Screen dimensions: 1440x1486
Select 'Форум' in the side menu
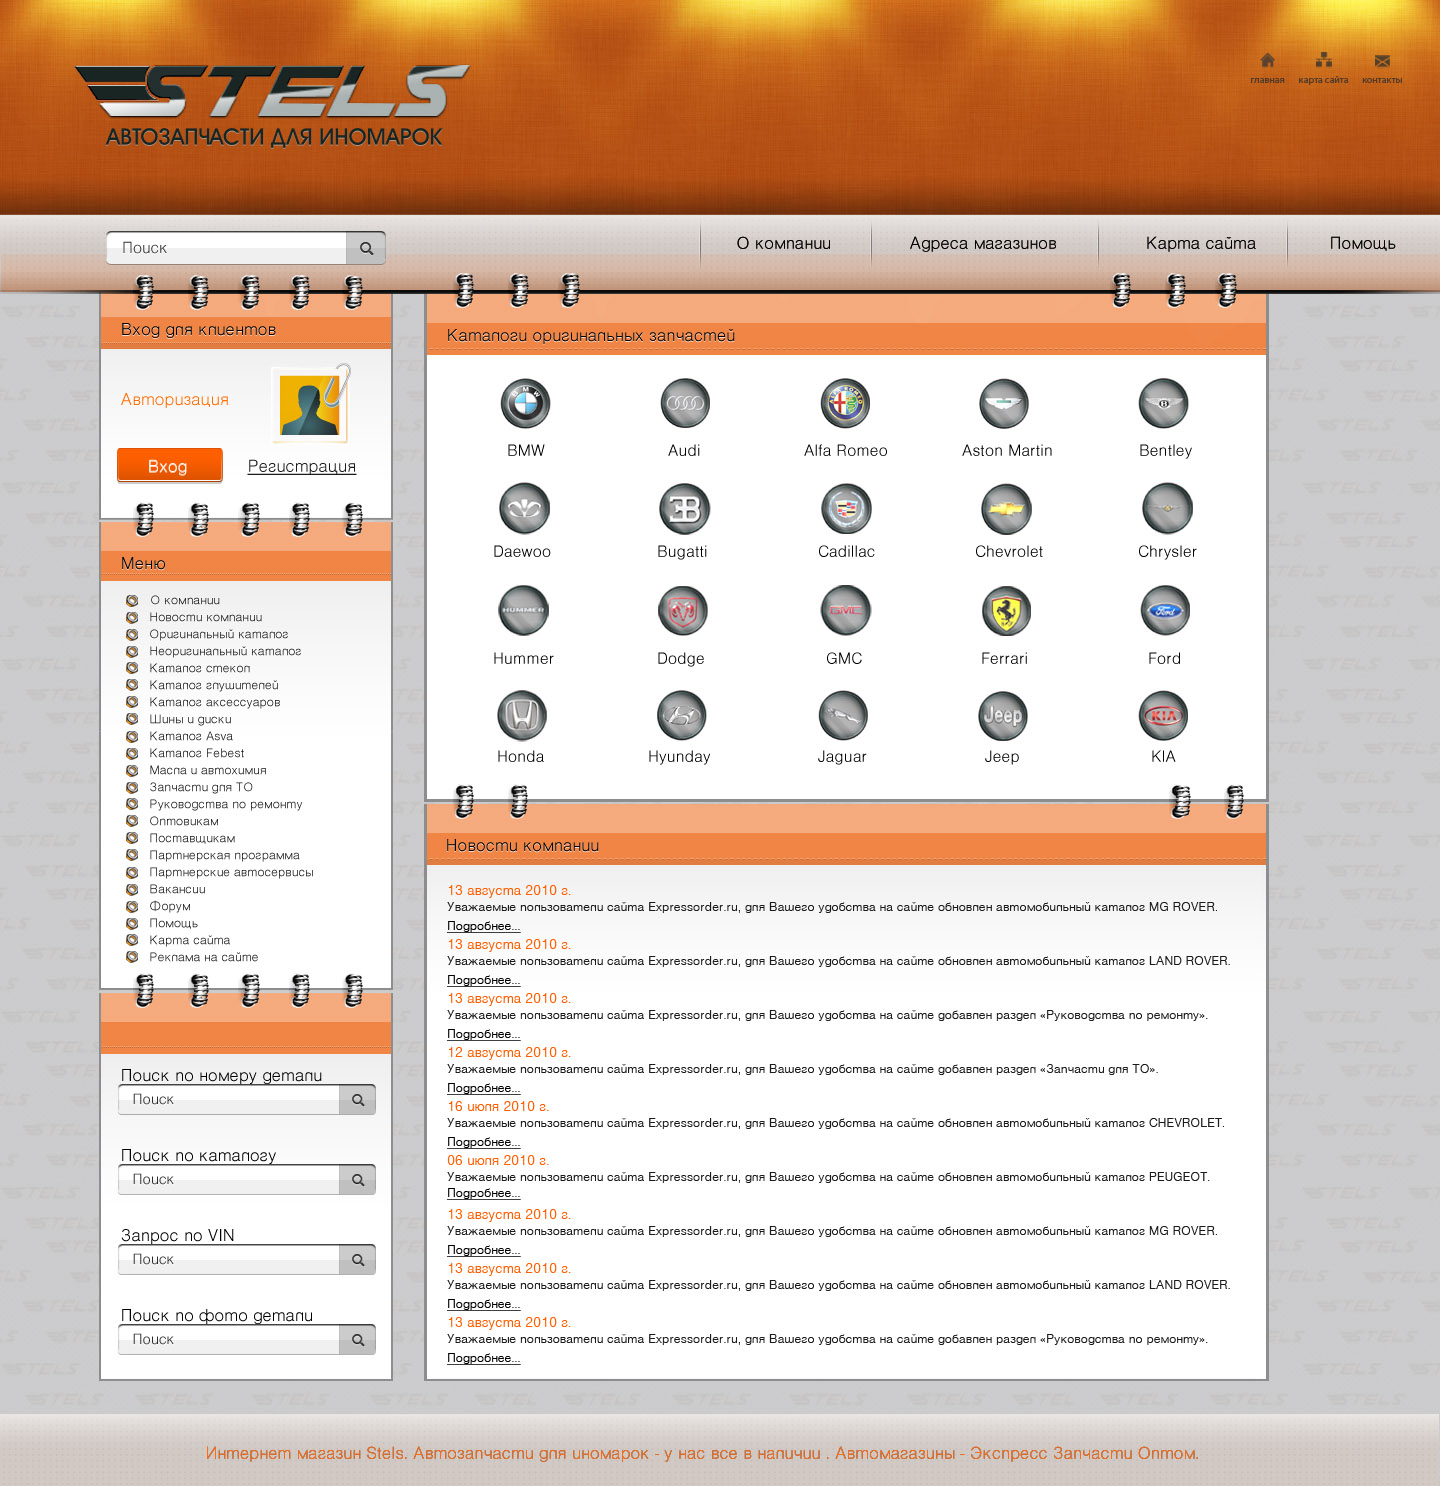170,906
